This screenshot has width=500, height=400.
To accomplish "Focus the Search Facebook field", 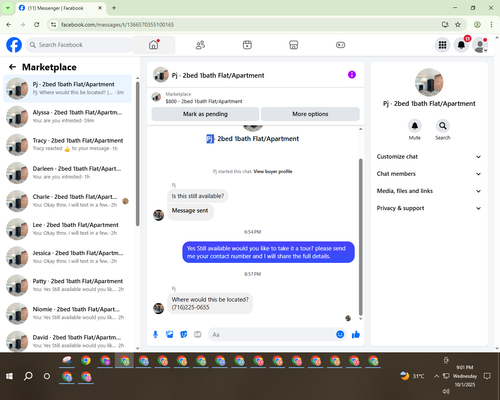I will pos(79,45).
